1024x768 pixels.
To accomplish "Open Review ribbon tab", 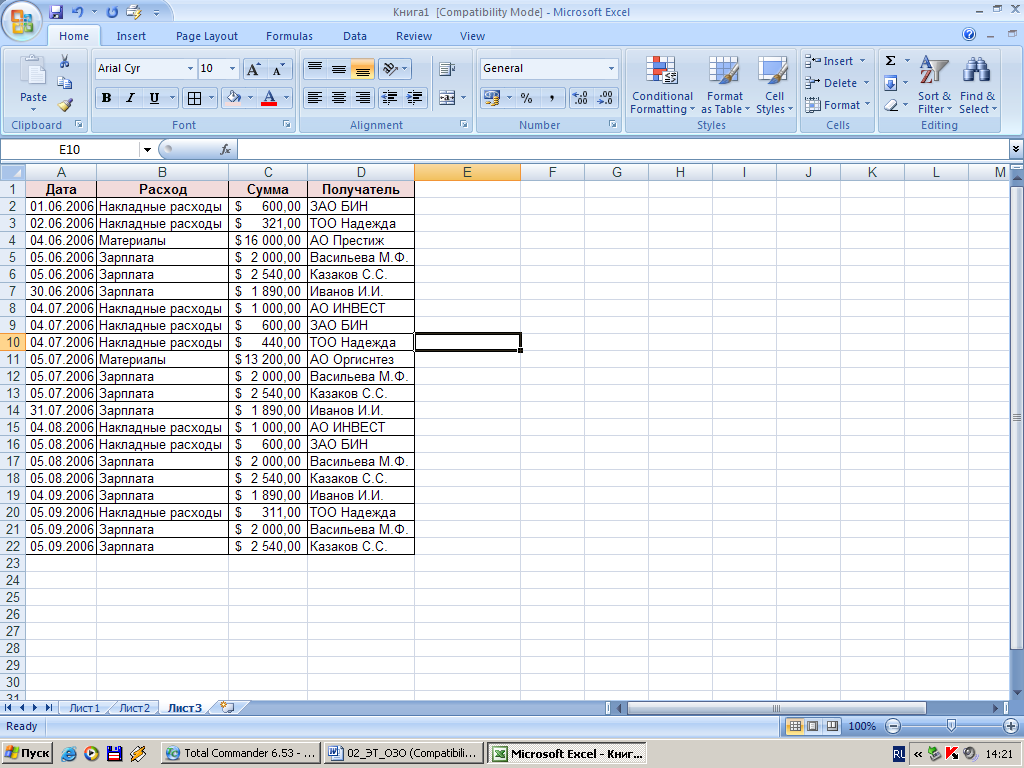I will coord(414,37).
